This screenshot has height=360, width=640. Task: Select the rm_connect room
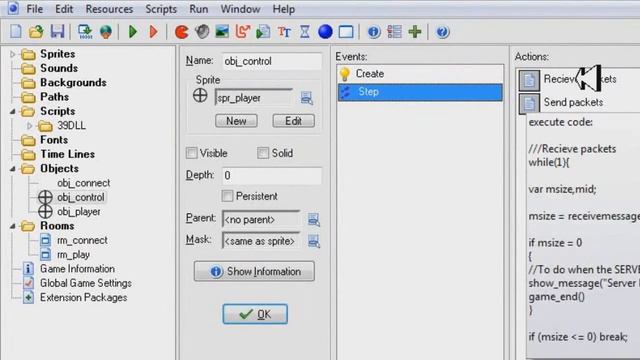click(82, 240)
